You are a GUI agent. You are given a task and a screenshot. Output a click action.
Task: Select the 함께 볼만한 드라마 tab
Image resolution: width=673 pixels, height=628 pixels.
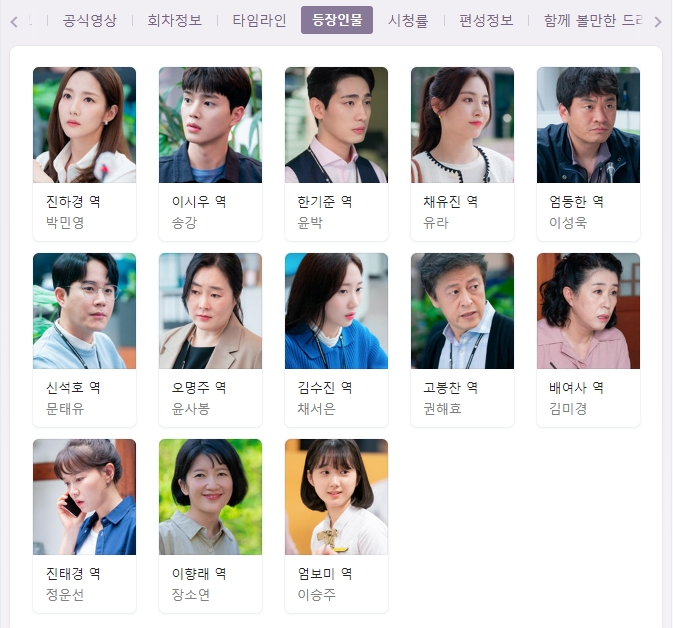tap(593, 20)
